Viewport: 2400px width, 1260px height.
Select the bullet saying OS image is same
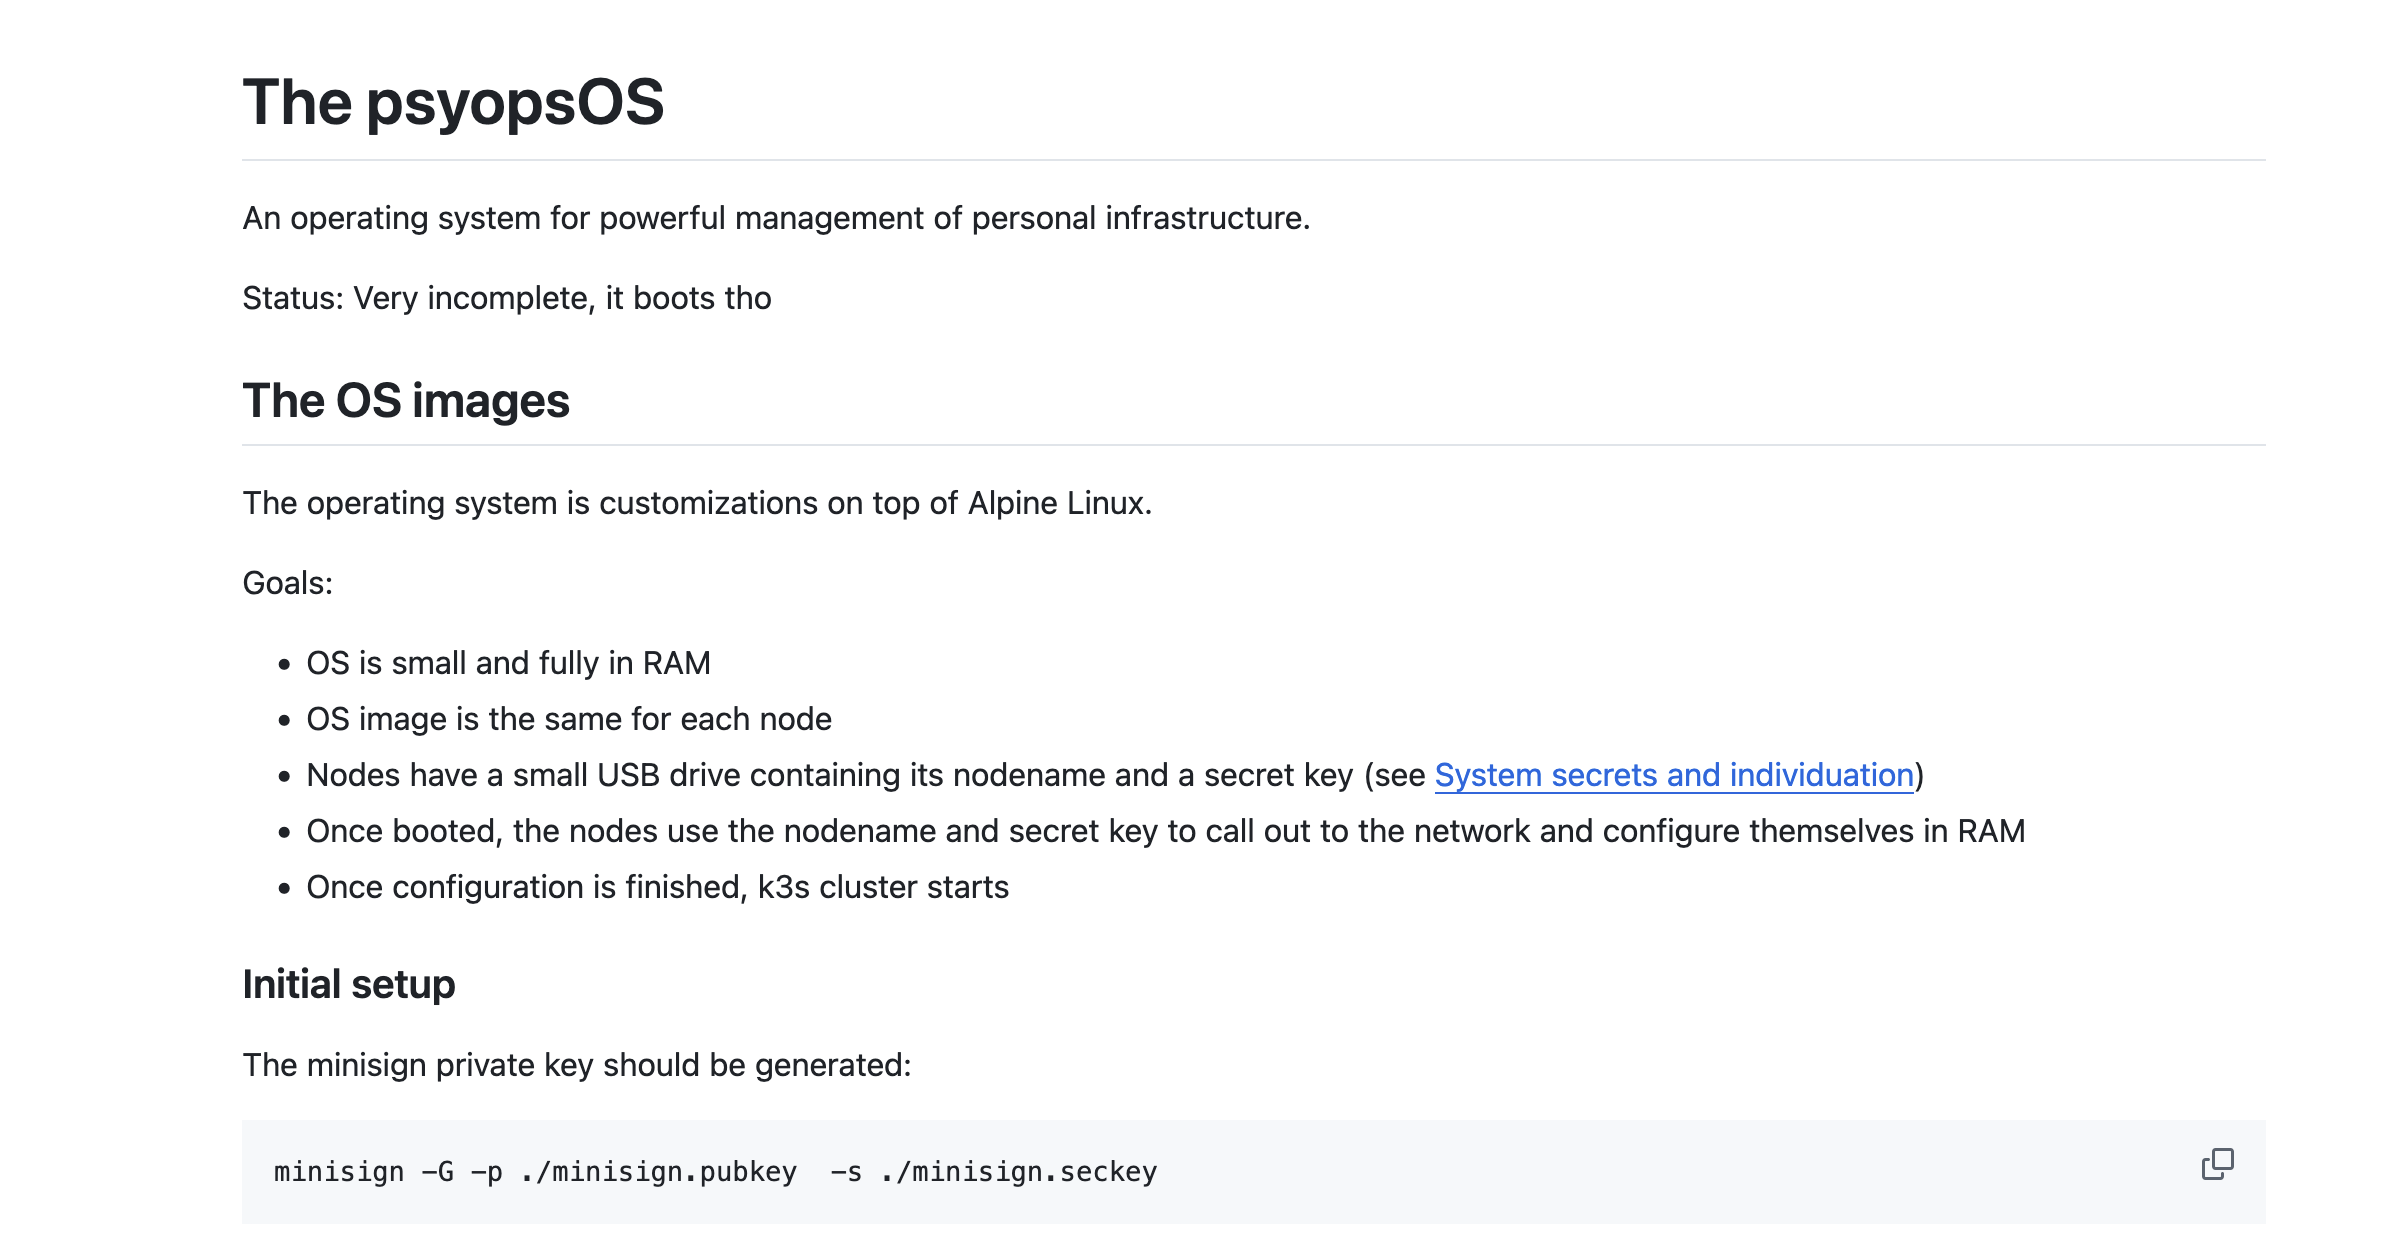point(570,718)
